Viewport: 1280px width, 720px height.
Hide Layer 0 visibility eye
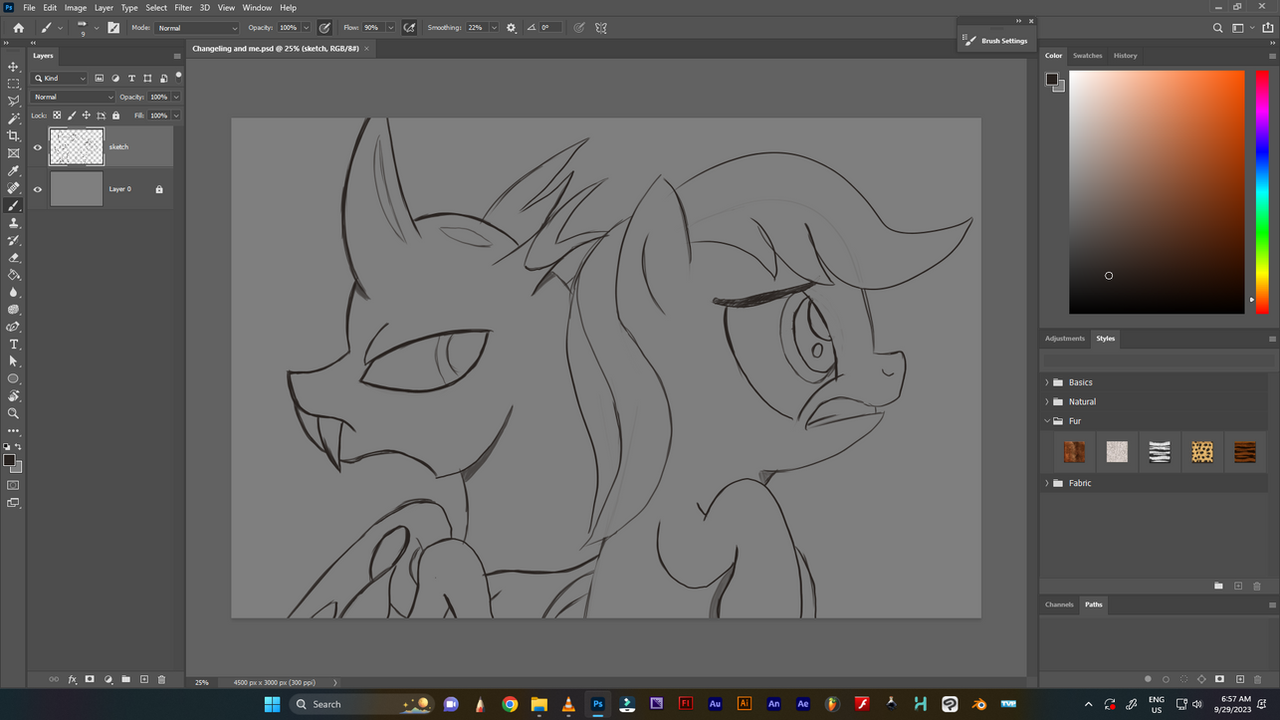[x=38, y=189]
